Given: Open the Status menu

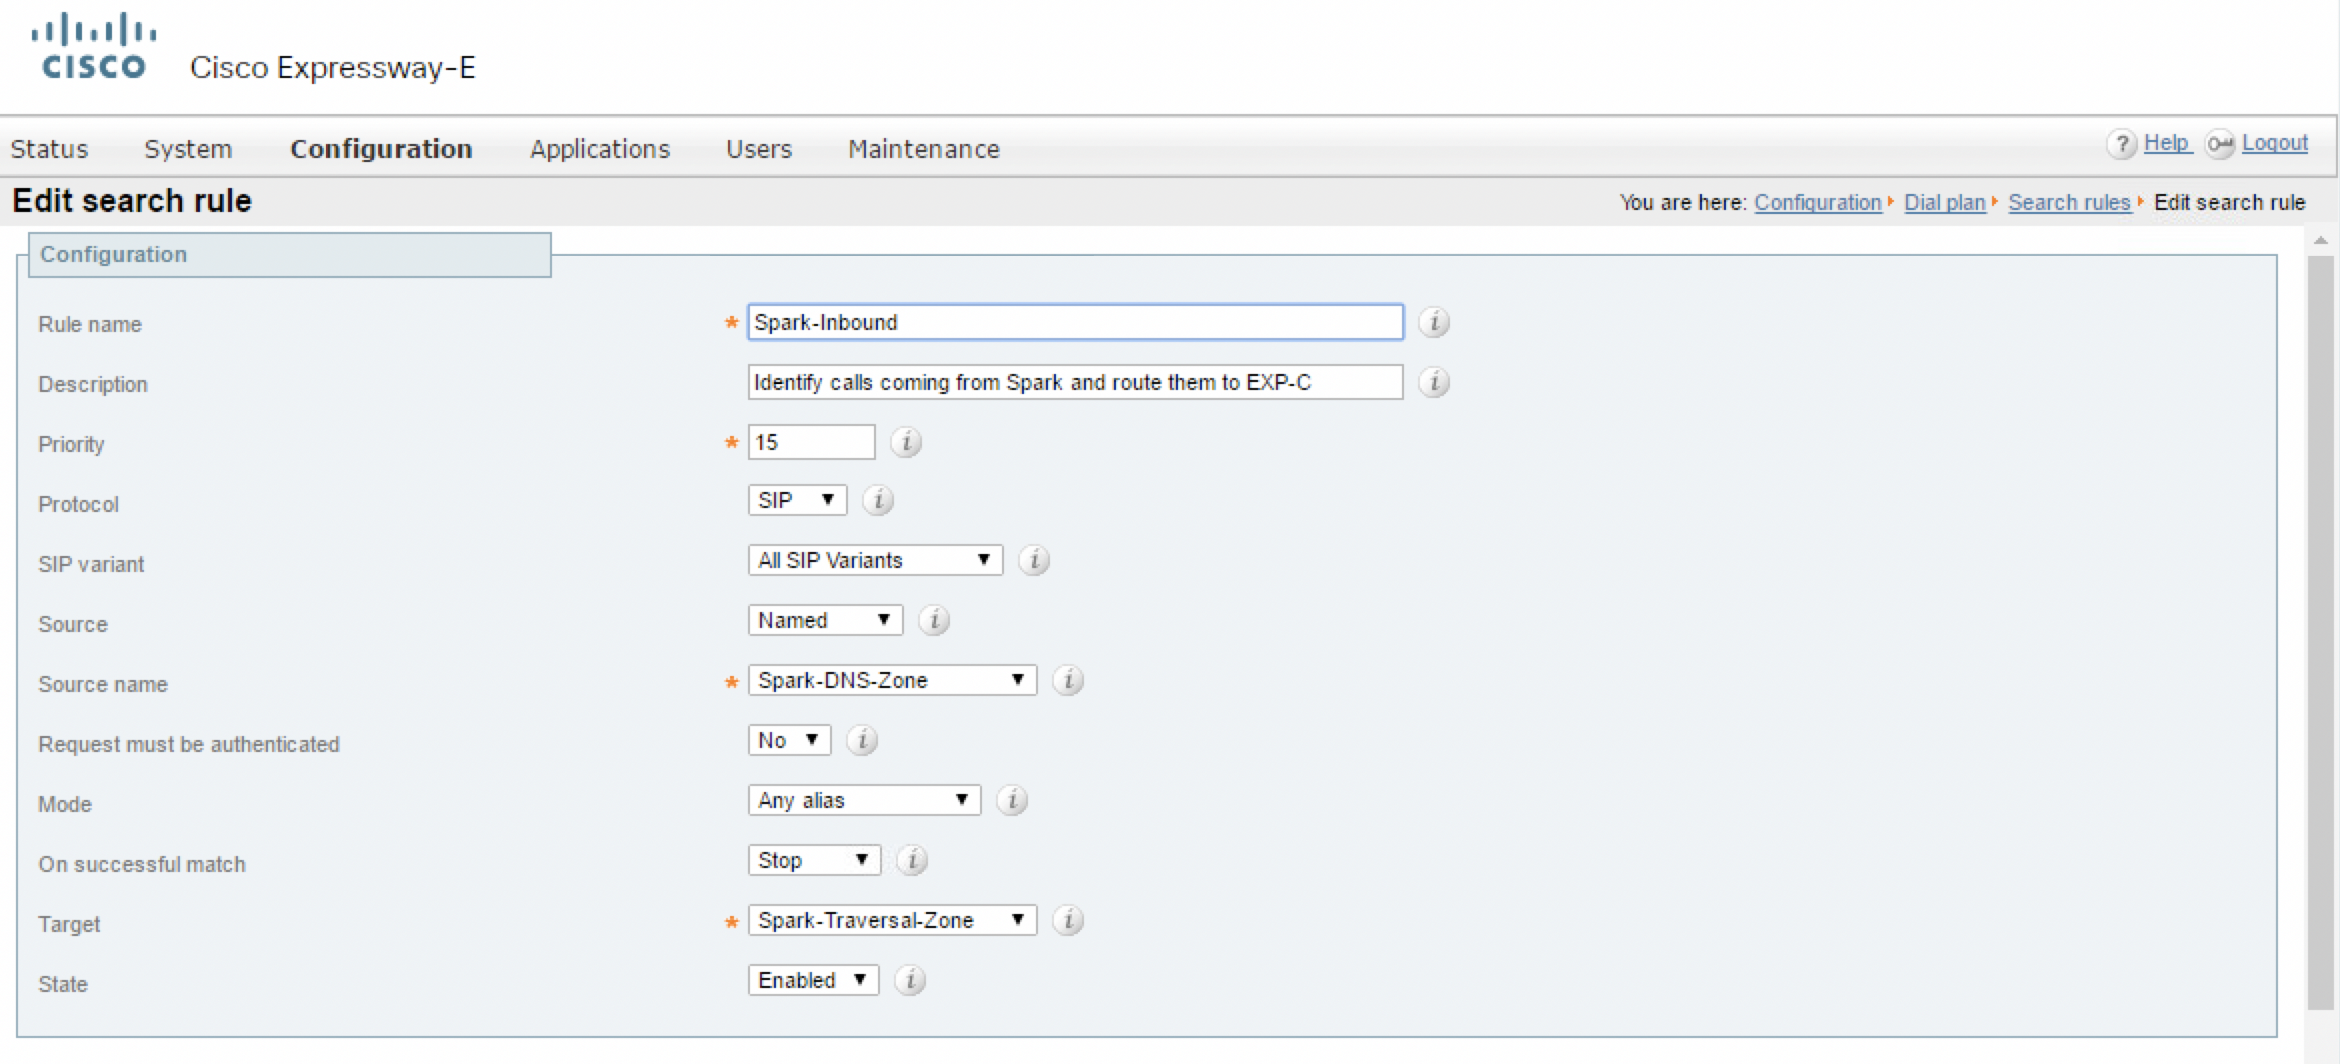Looking at the screenshot, I should tap(49, 149).
